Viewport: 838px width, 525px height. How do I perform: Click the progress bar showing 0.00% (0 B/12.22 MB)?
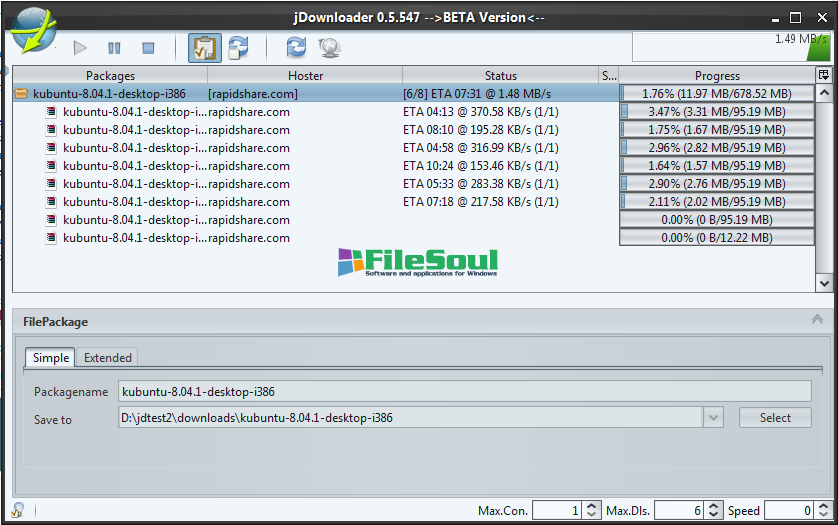pyautogui.click(x=717, y=238)
